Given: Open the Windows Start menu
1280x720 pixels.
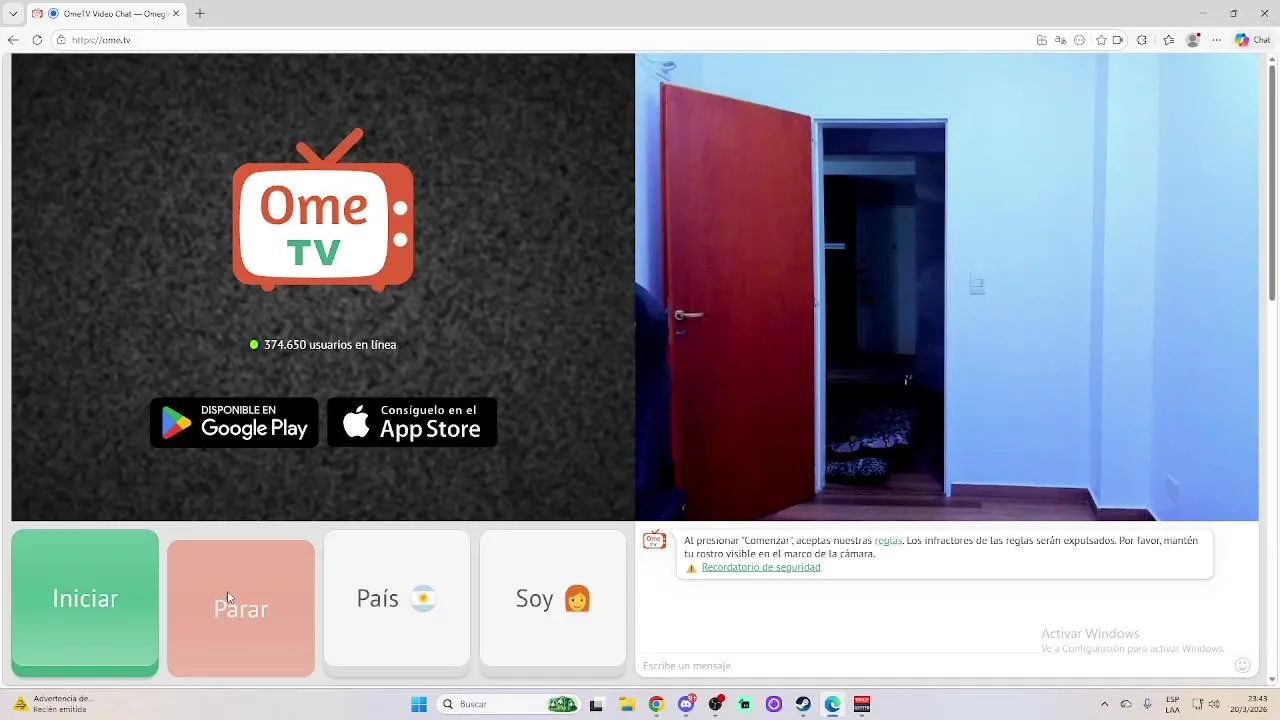Looking at the screenshot, I should [x=419, y=704].
